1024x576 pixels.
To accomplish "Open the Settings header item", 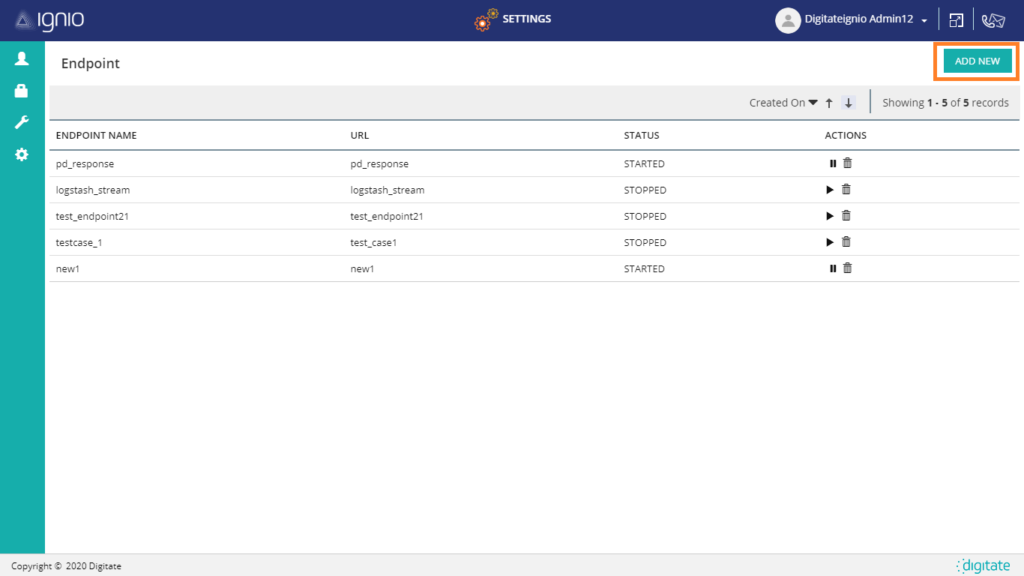I will (513, 20).
